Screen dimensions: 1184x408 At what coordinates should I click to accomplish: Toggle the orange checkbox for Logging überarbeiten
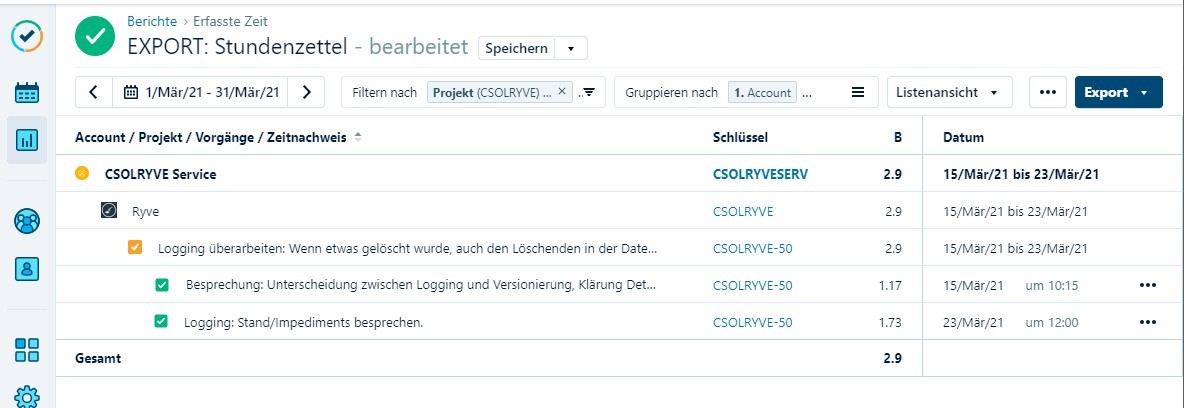(135, 248)
